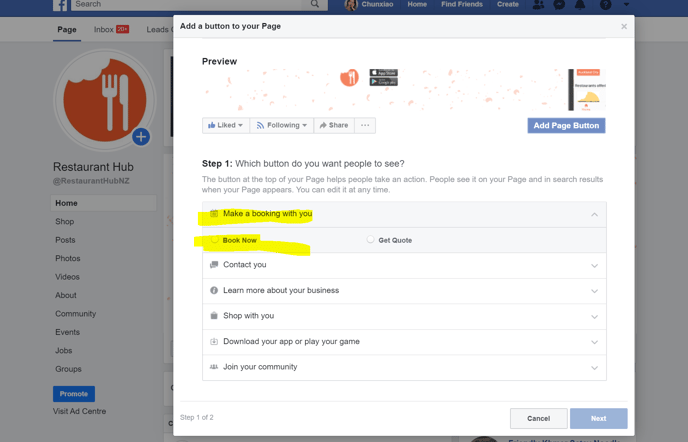Open the friend requests icon
Image resolution: width=688 pixels, height=442 pixels.
click(x=538, y=4)
